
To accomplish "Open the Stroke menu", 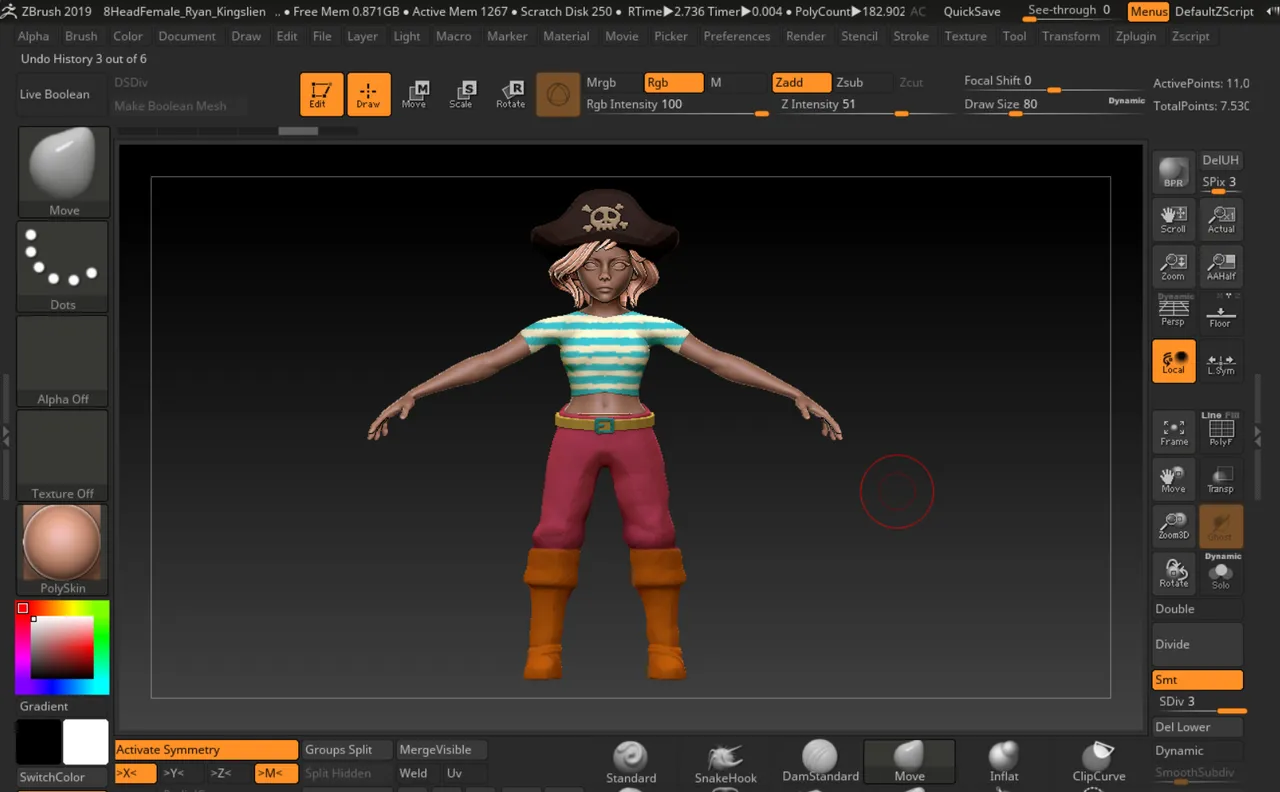I will (x=911, y=36).
